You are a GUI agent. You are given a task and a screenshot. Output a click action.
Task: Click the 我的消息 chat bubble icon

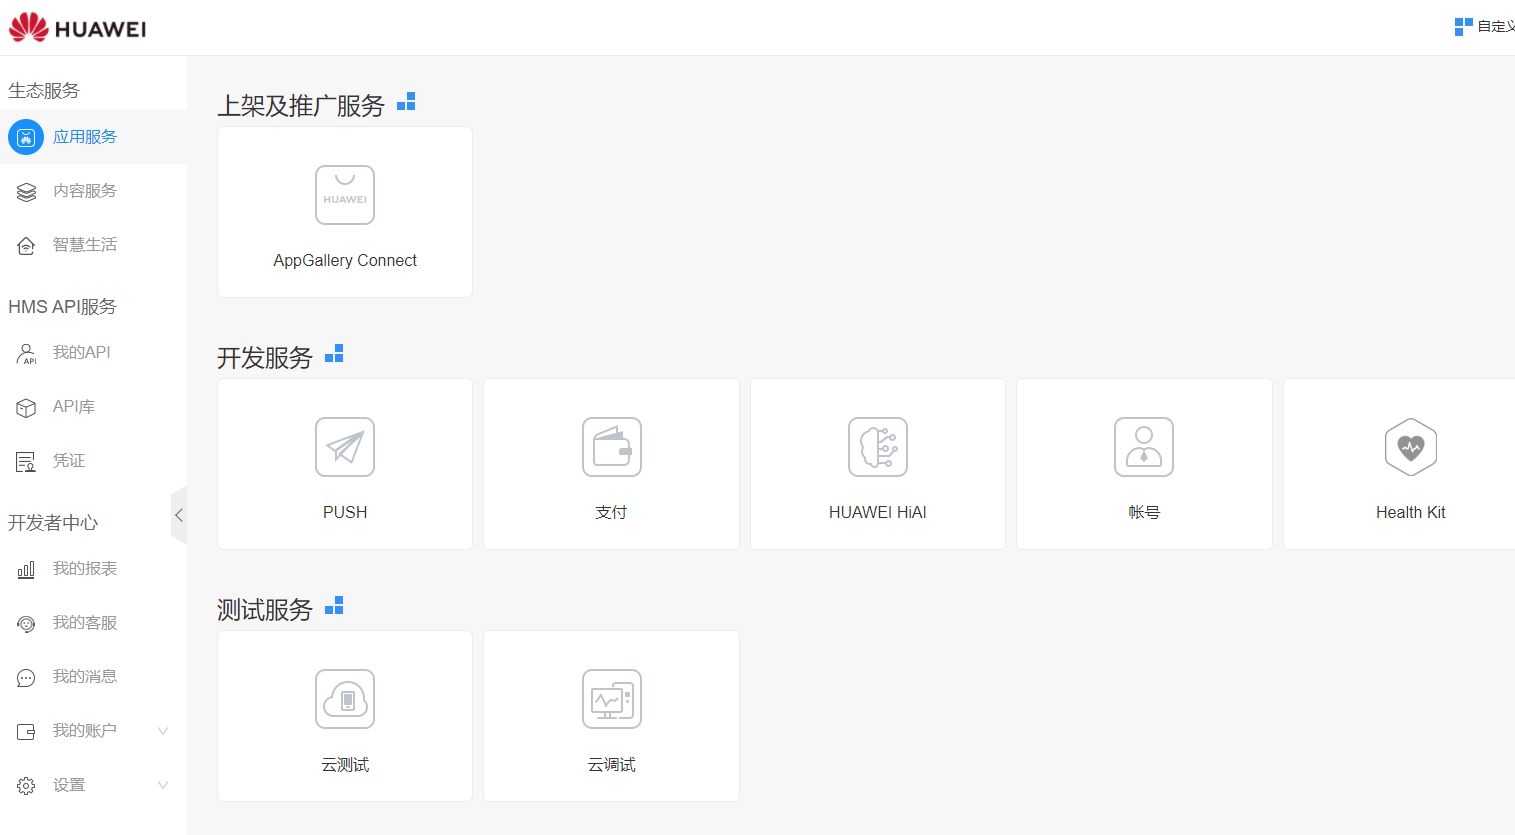click(x=26, y=677)
